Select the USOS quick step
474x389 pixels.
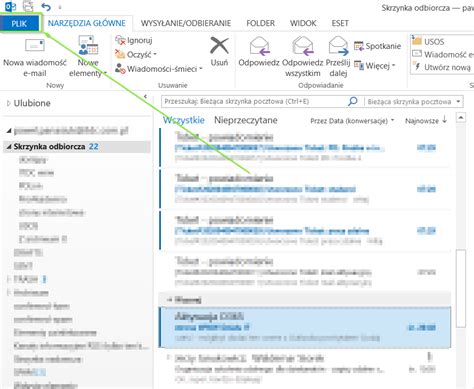(x=428, y=41)
